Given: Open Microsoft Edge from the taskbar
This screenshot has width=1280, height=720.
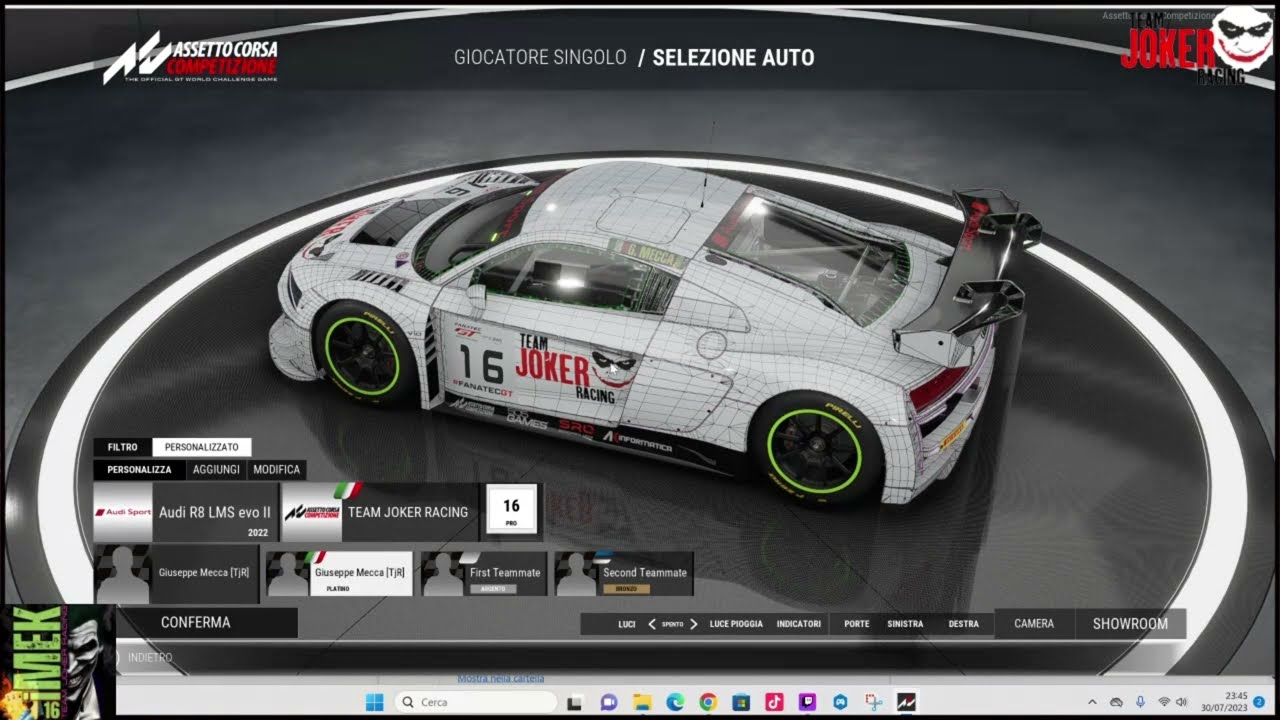Looking at the screenshot, I should tap(675, 702).
